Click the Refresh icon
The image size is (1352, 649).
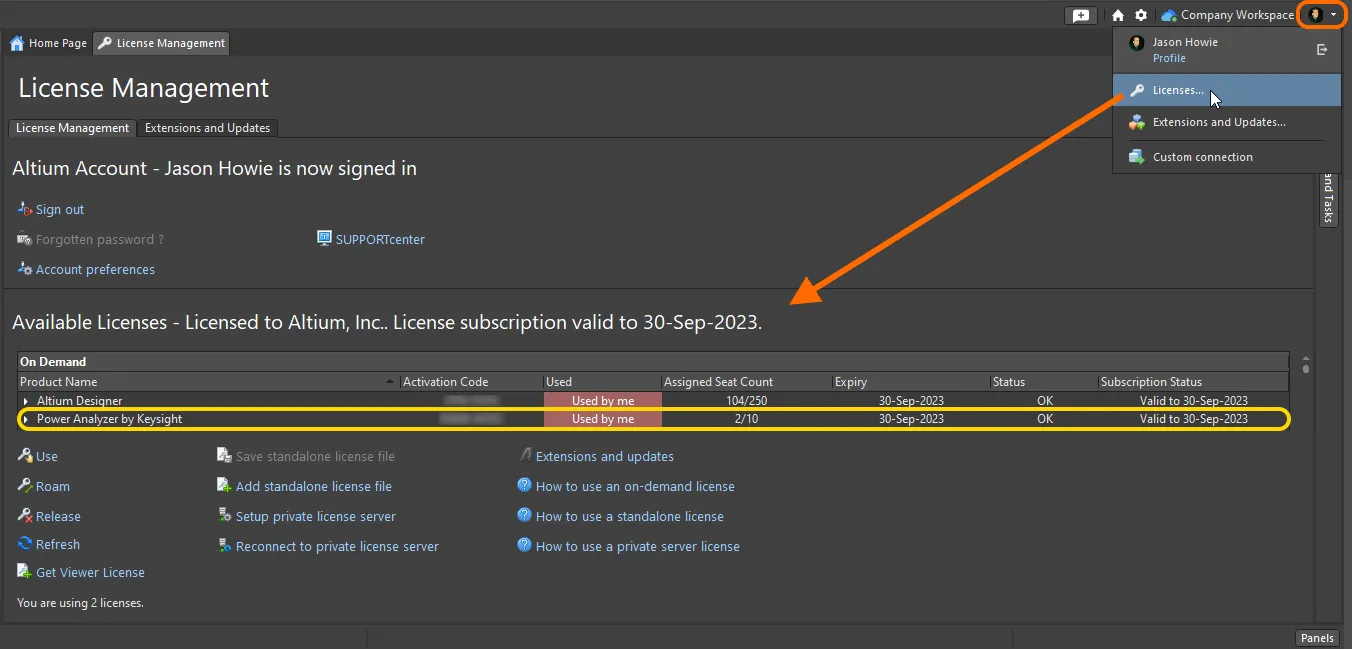pyautogui.click(x=25, y=544)
